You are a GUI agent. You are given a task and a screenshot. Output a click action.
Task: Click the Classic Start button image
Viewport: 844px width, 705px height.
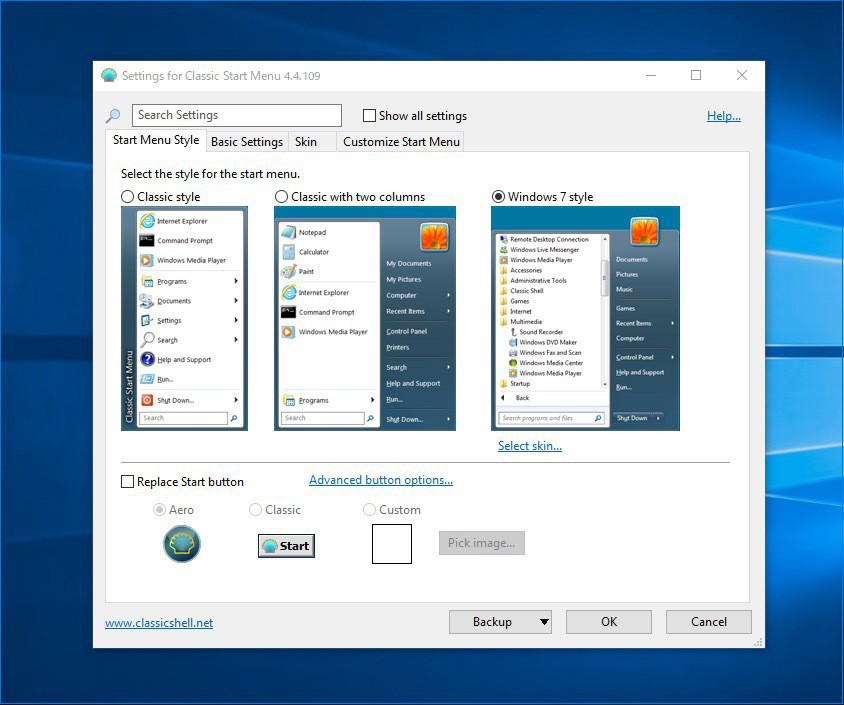[286, 546]
